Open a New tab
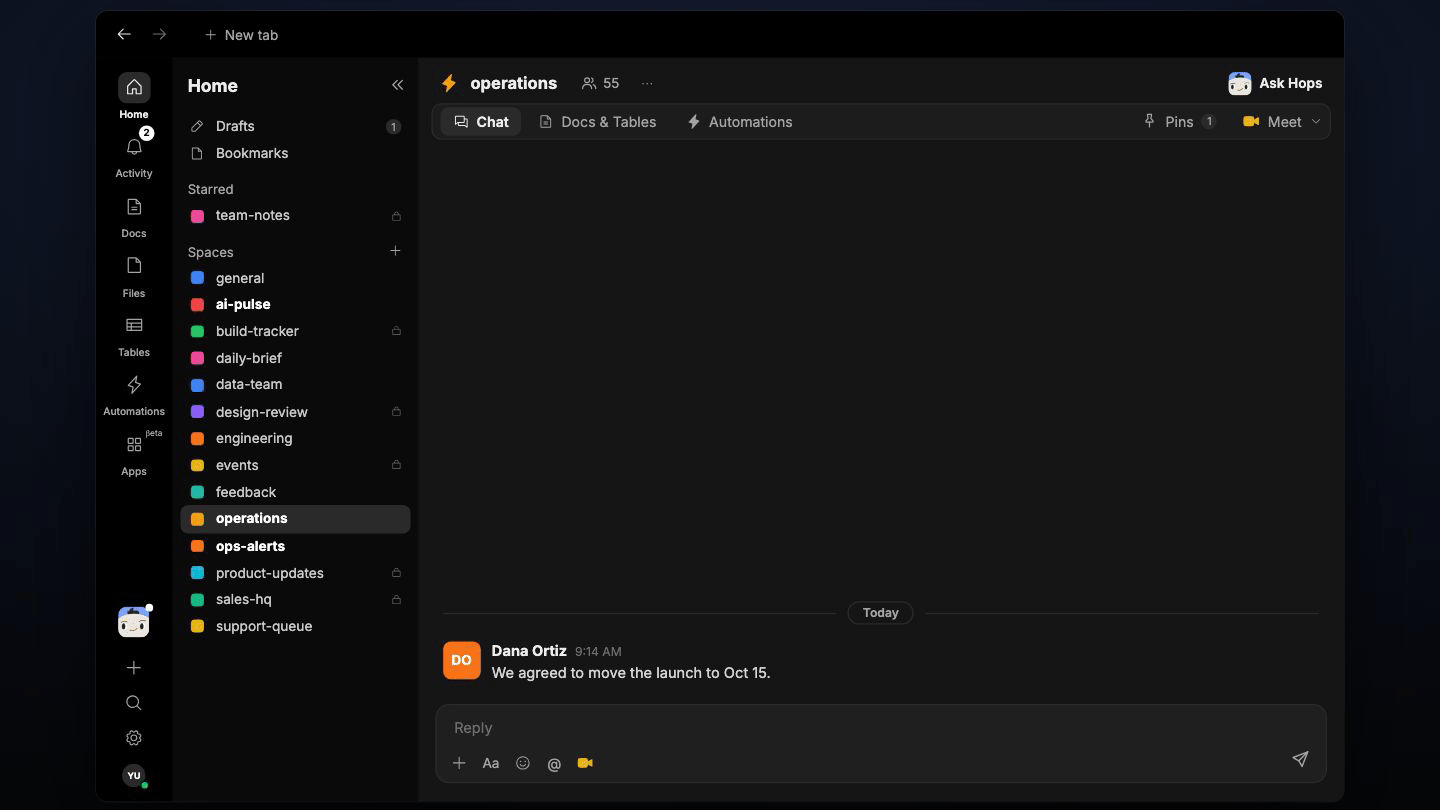The image size is (1440, 810). click(241, 35)
